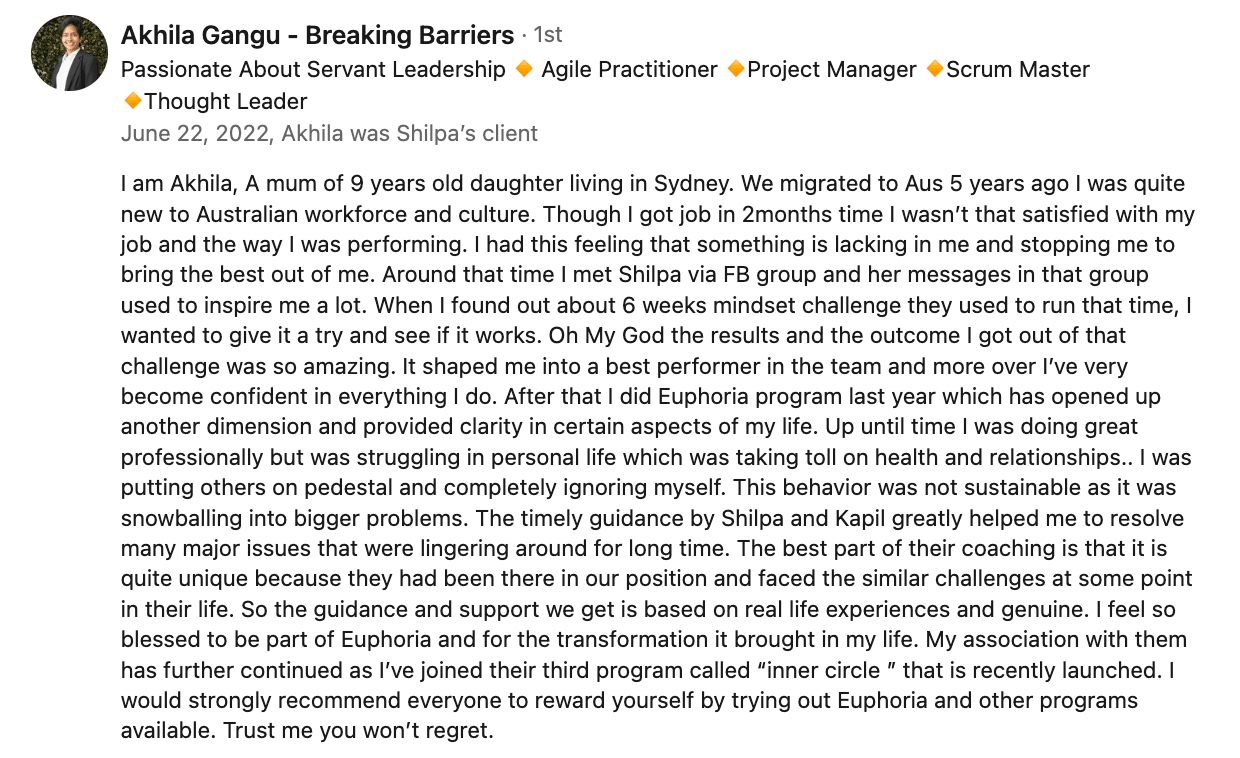
Task: Select the Agile Practitioner headline text
Action: tap(629, 69)
